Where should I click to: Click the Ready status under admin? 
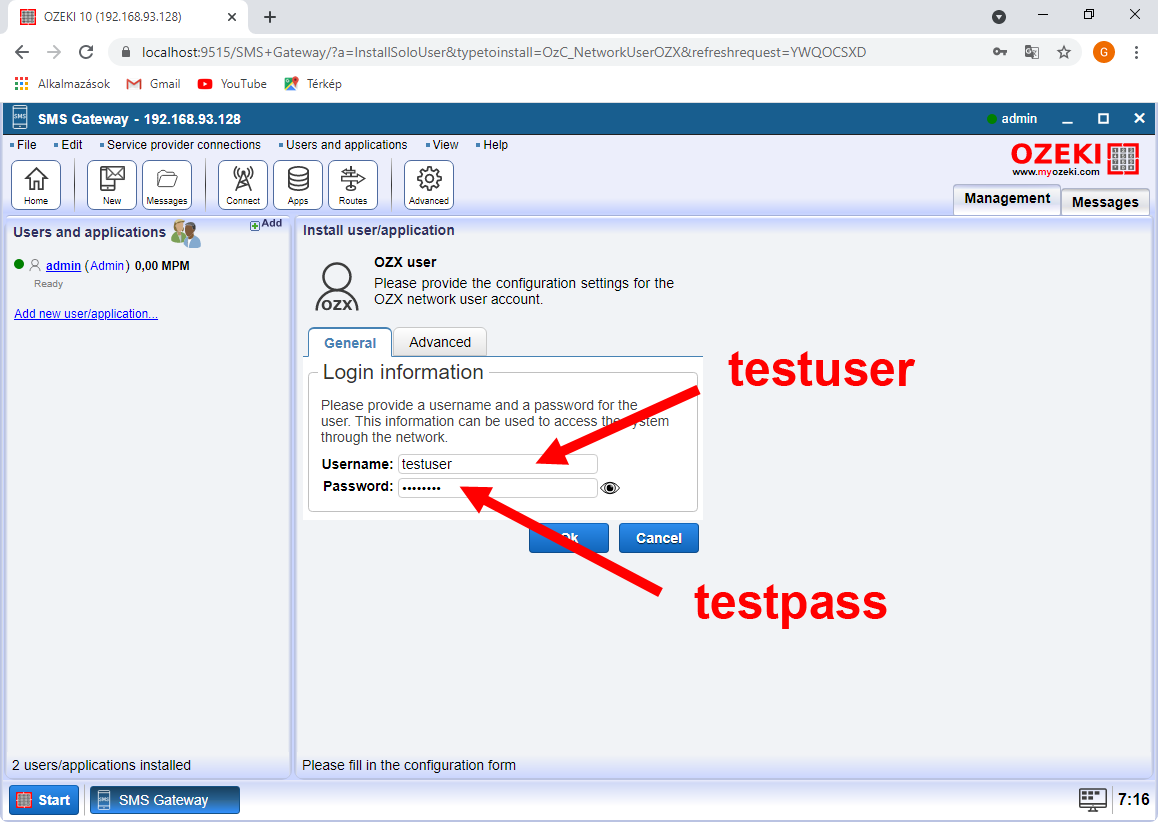[49, 284]
